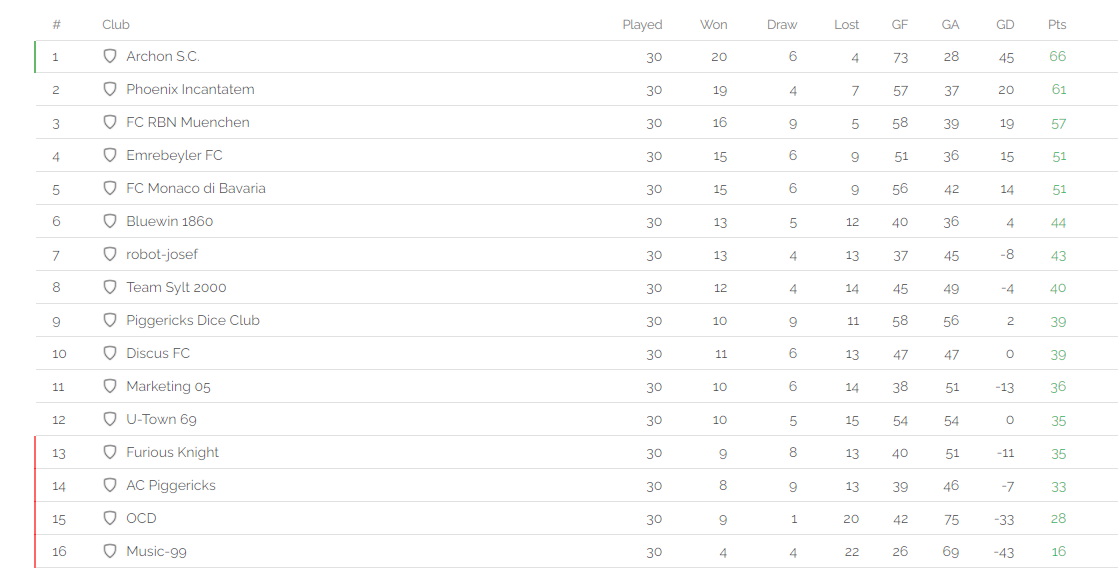1118x581 pixels.
Task: Click the shield icon beside robot-josef
Action: tap(110, 254)
